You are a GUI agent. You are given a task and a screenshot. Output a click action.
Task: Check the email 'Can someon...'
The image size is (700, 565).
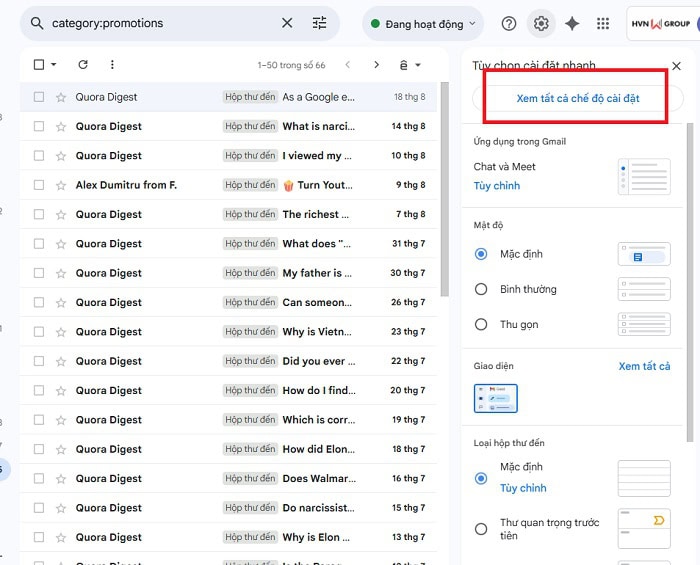[x=39, y=302]
